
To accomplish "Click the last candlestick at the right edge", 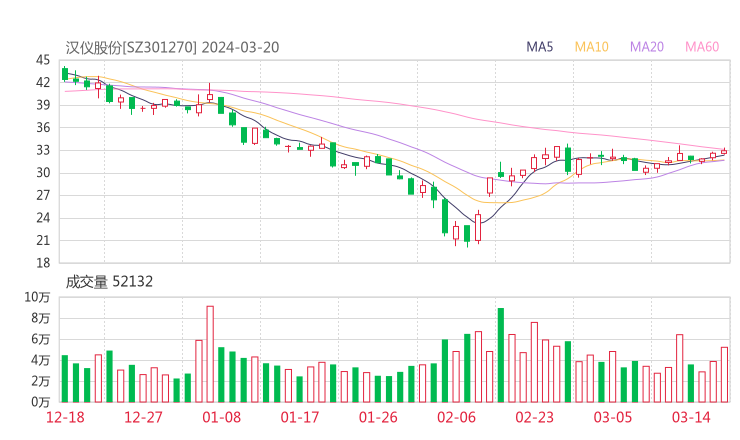I will click(724, 152).
